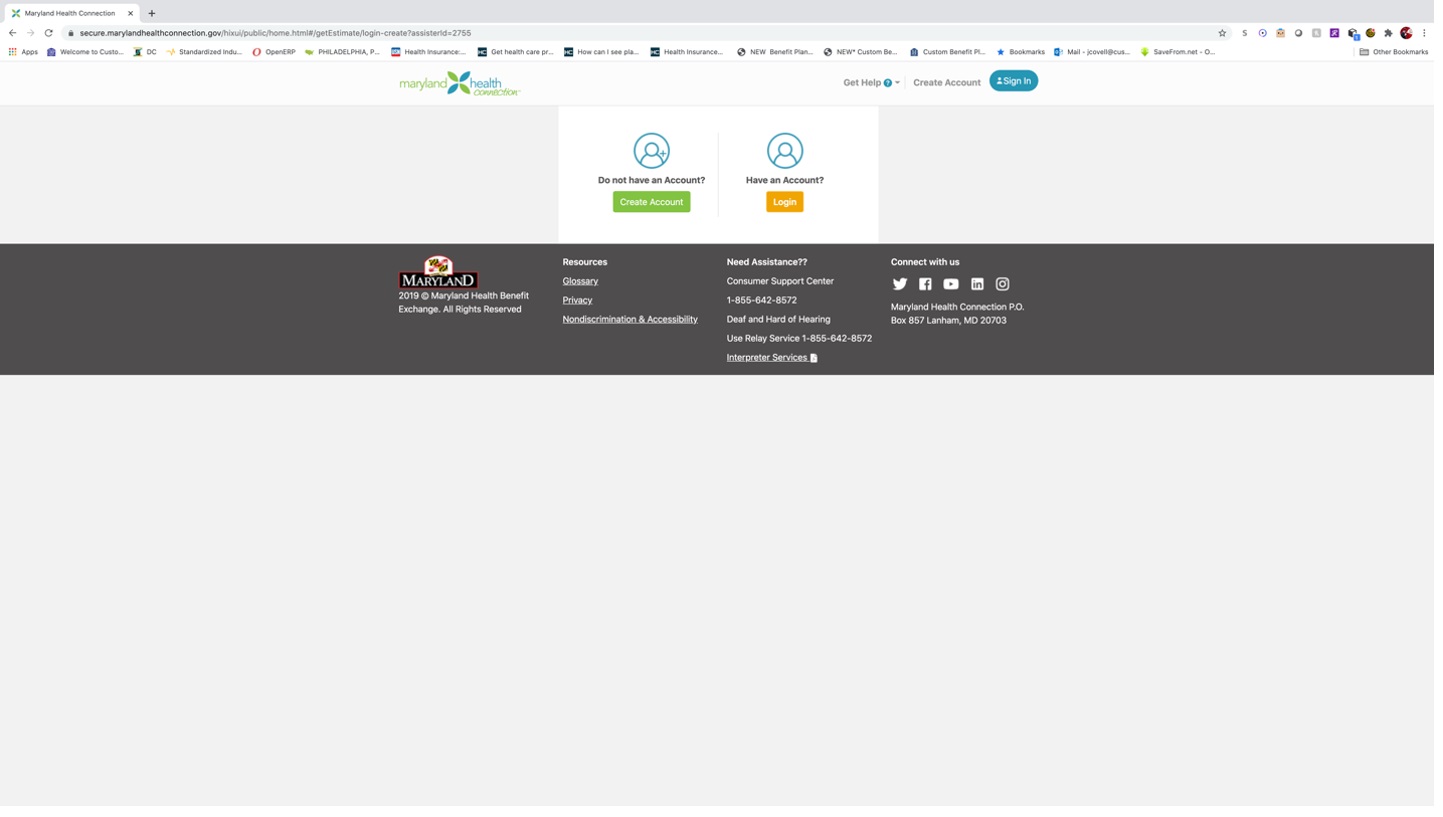The width and height of the screenshot is (1443, 817).
Task: Open the DC bookmark
Action: pyautogui.click(x=146, y=52)
